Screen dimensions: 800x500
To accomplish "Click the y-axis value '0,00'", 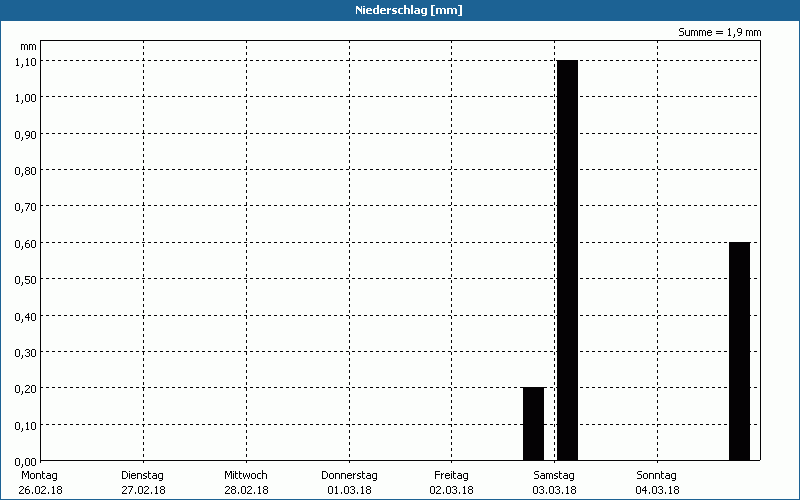I will click(x=26, y=462).
